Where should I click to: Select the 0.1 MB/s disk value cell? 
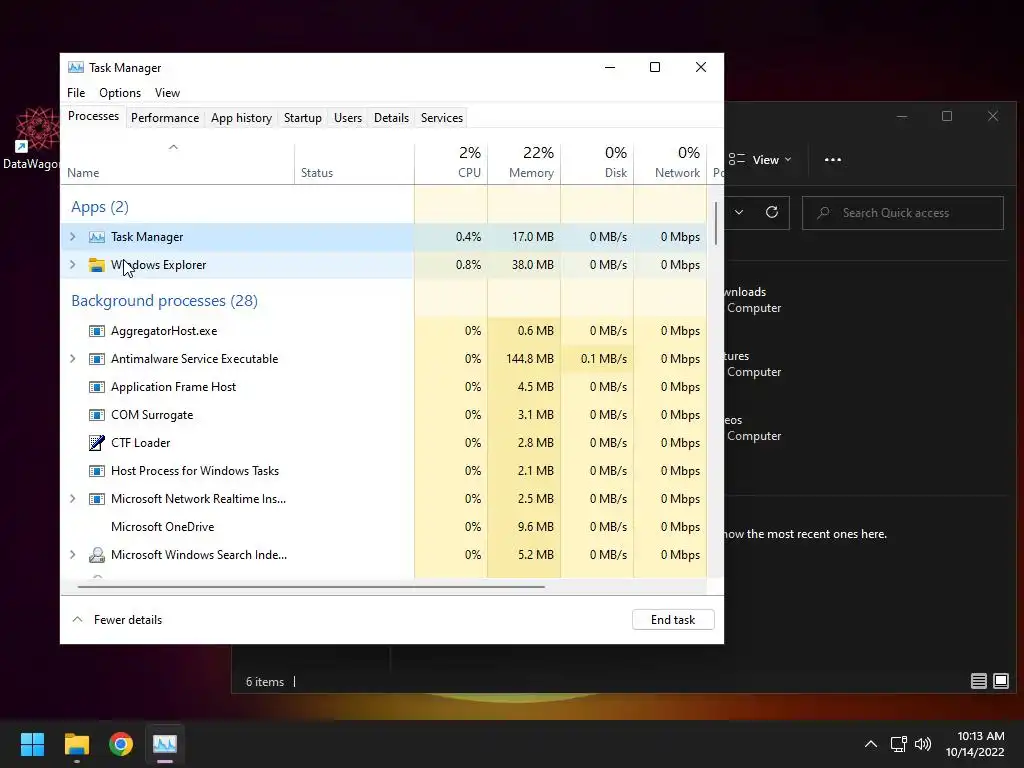pyautogui.click(x=598, y=359)
